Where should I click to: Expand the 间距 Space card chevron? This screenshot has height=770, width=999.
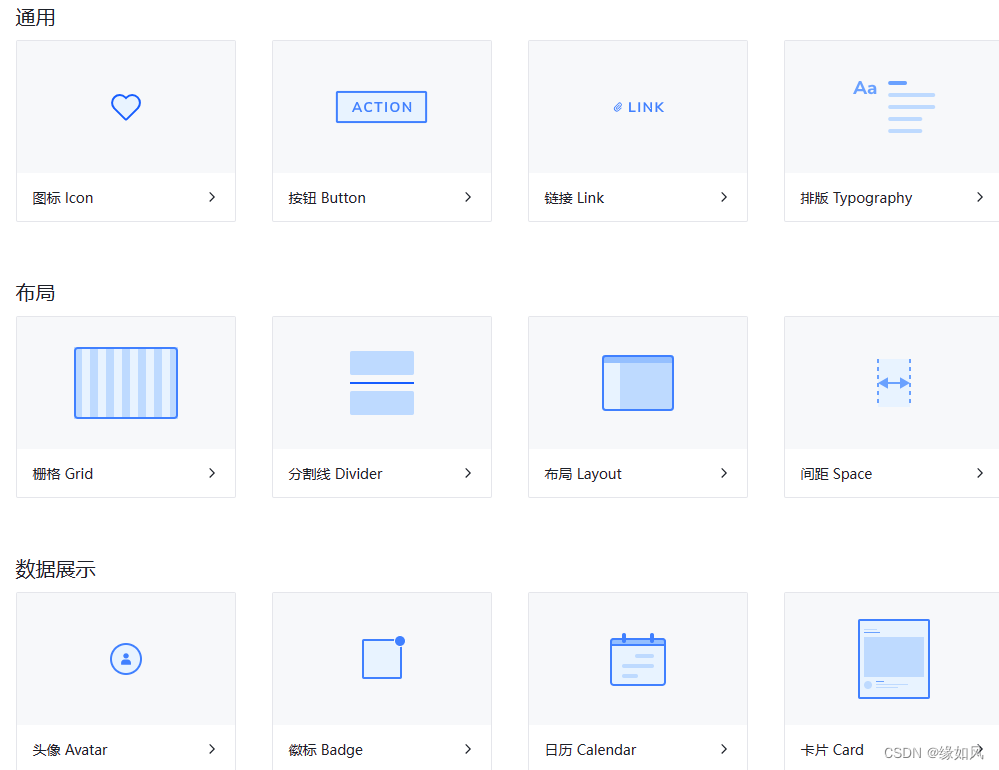click(980, 473)
